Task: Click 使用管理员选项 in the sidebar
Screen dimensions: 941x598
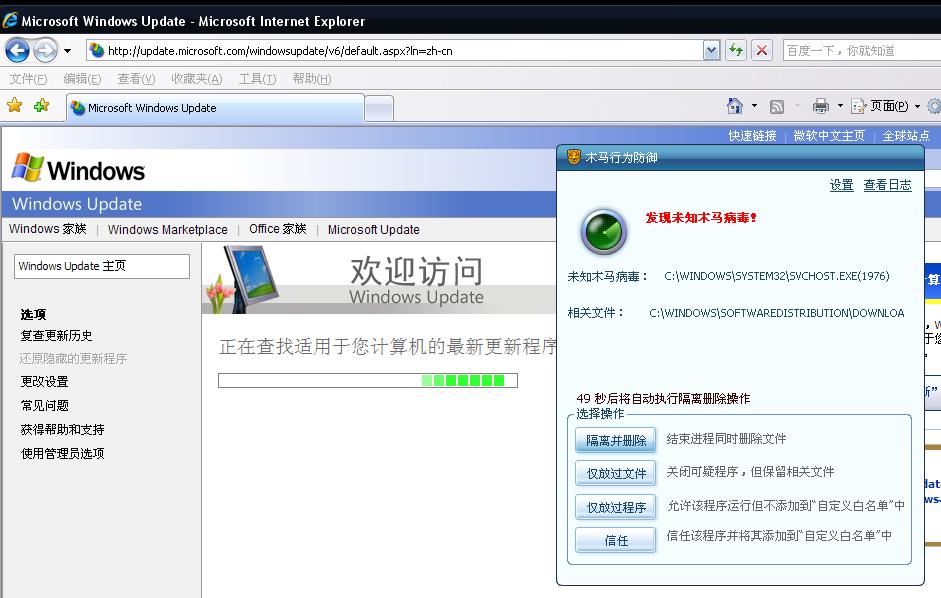Action: point(62,453)
